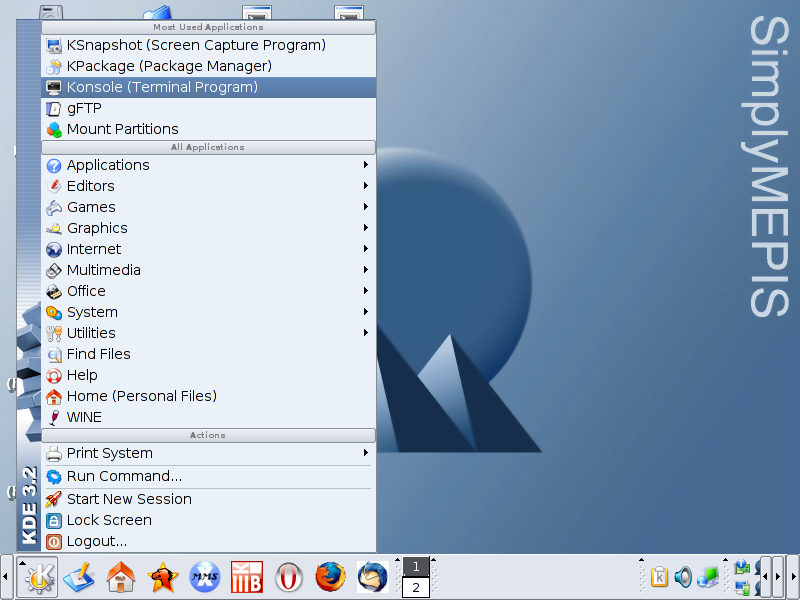Select virtual desktop 1 in pager
The width and height of the screenshot is (800, 600).
pos(416,567)
